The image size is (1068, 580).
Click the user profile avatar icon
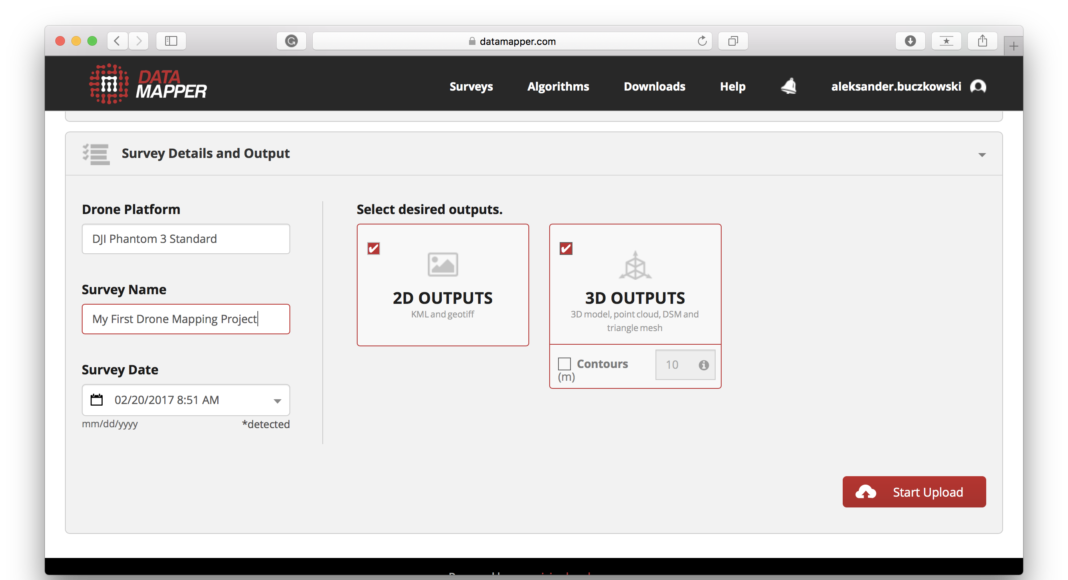point(978,87)
